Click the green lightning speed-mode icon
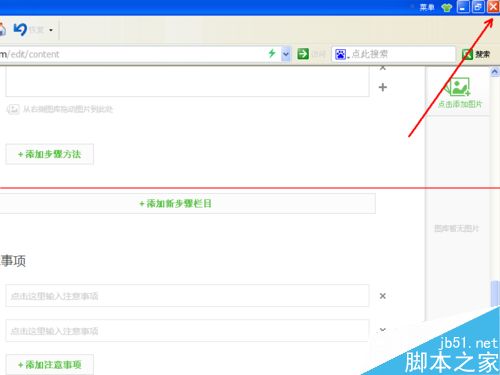This screenshot has width=500, height=375. [272, 53]
